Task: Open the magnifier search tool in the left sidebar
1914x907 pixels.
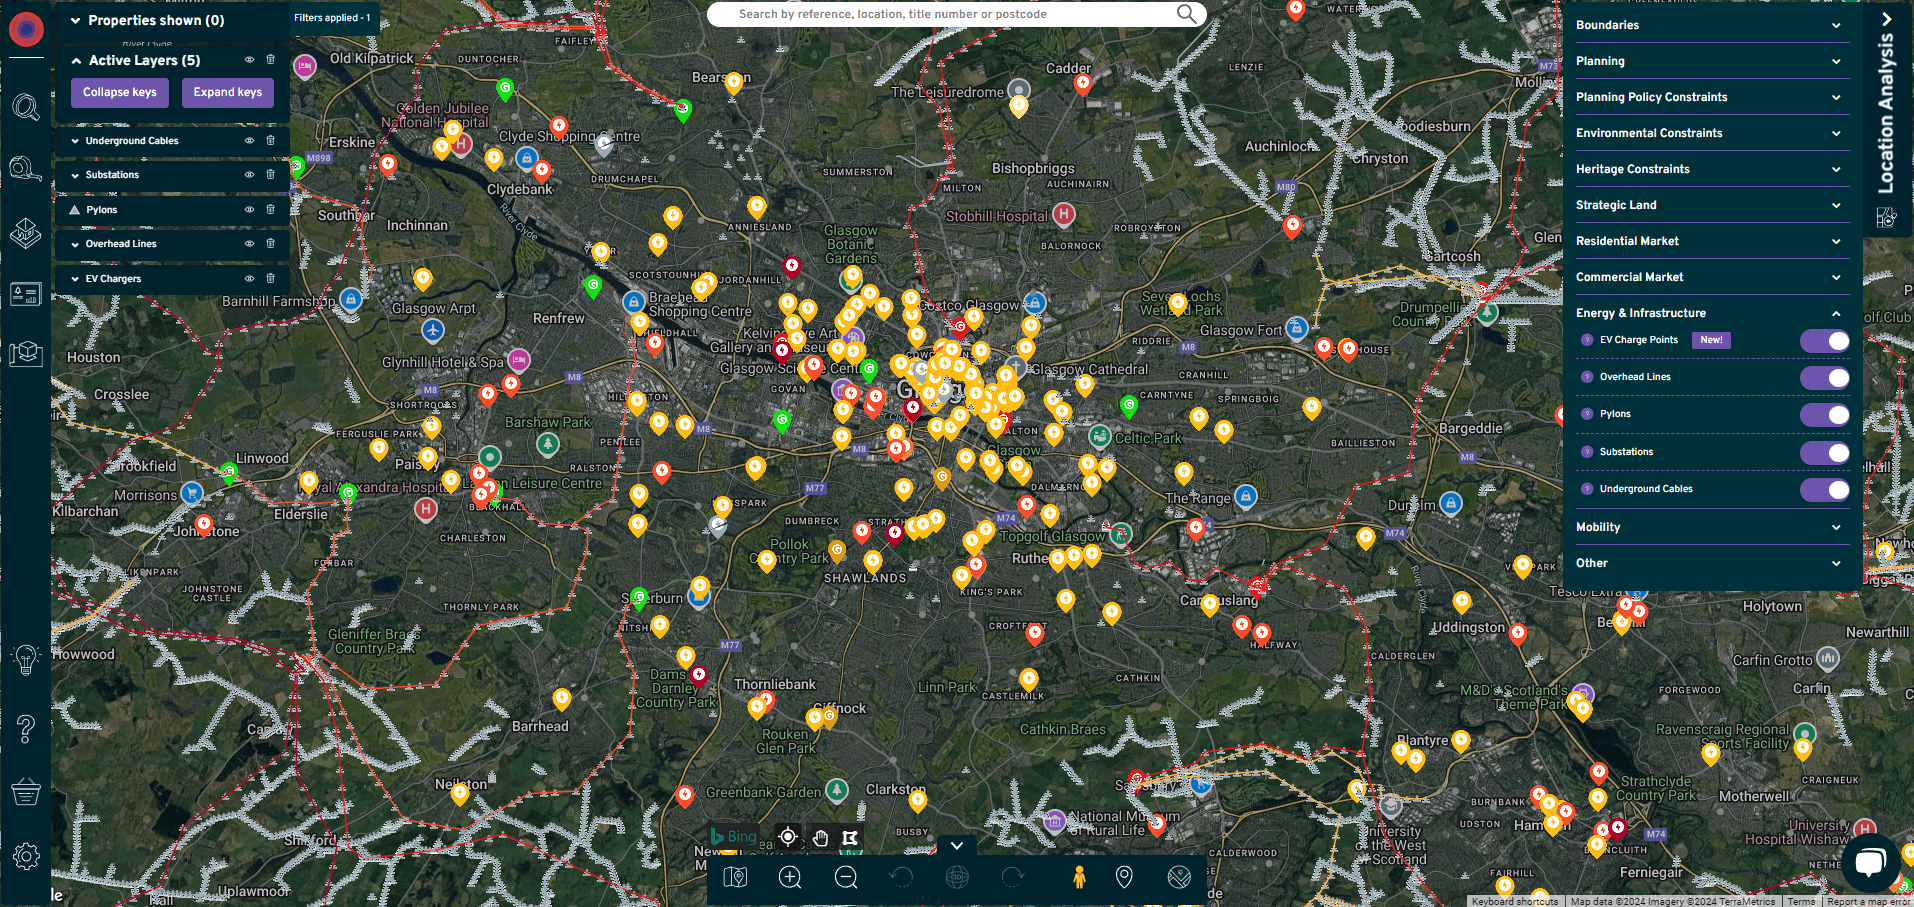Action: click(26, 107)
